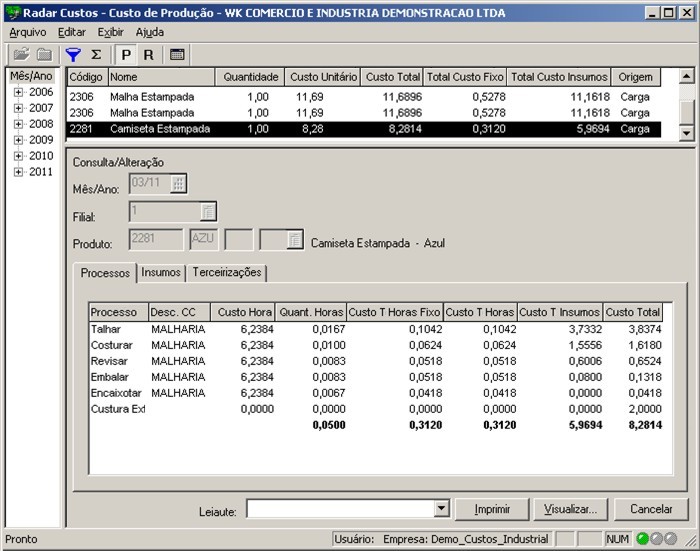This screenshot has height=551, width=700.
Task: Click the sigma totals icon
Action: (96, 55)
